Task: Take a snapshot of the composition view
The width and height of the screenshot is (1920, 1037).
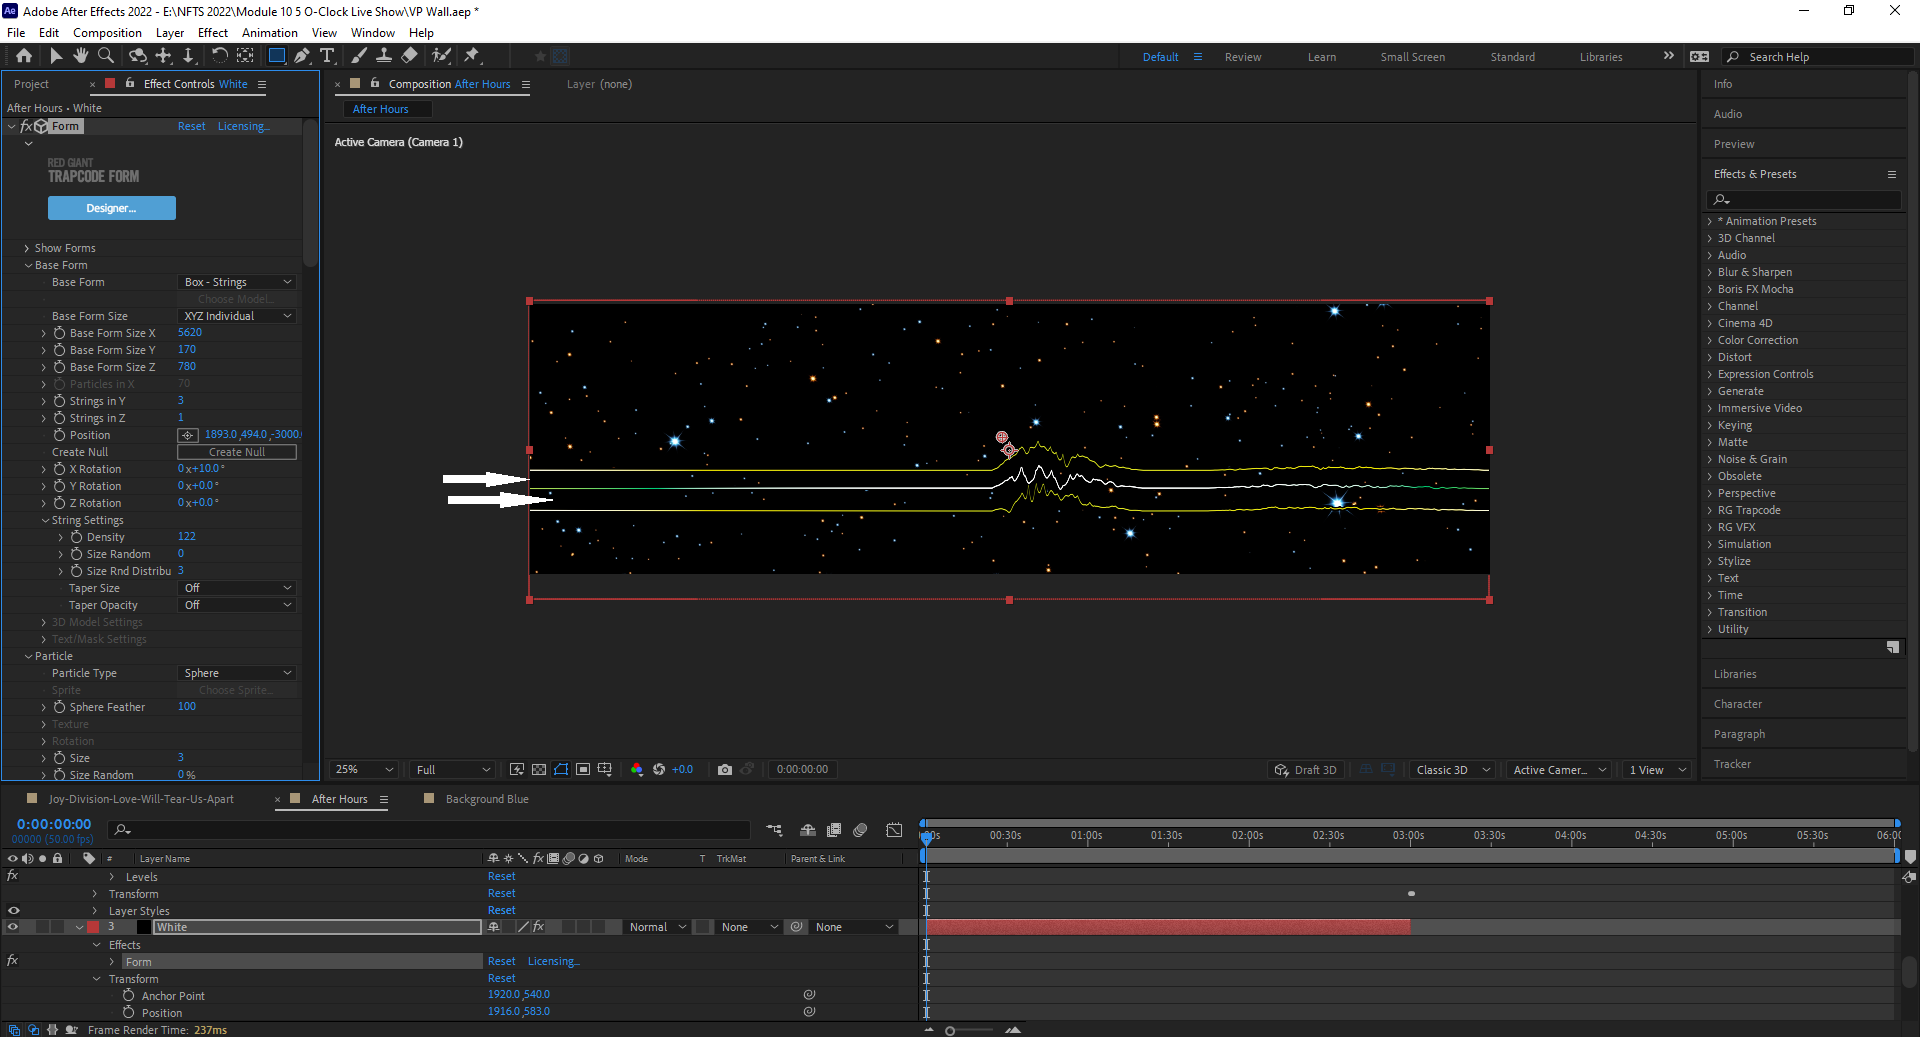Action: [x=725, y=770]
